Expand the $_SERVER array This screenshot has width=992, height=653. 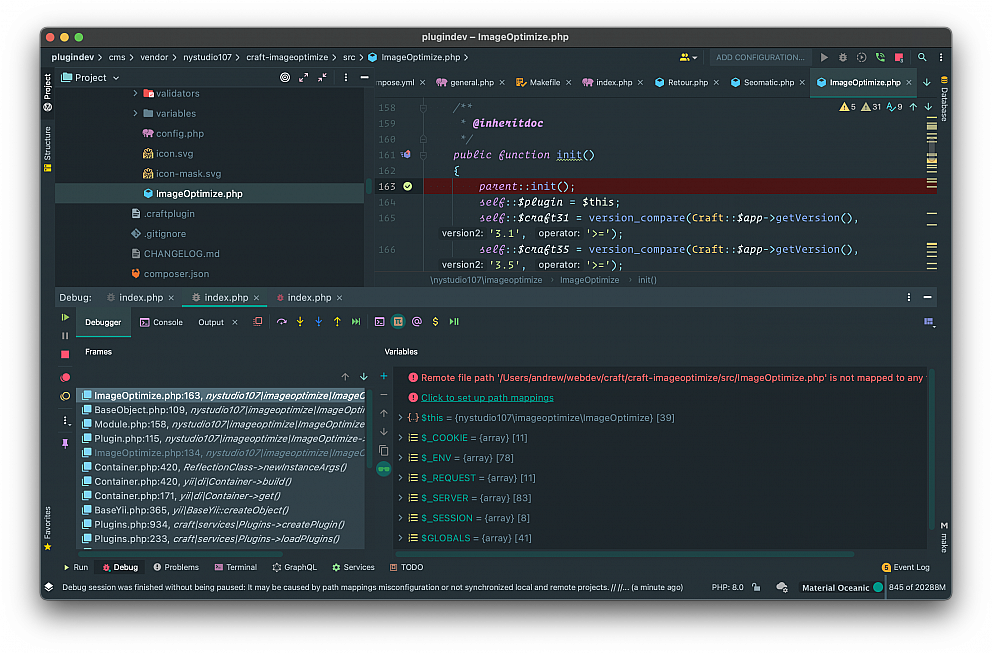click(400, 498)
